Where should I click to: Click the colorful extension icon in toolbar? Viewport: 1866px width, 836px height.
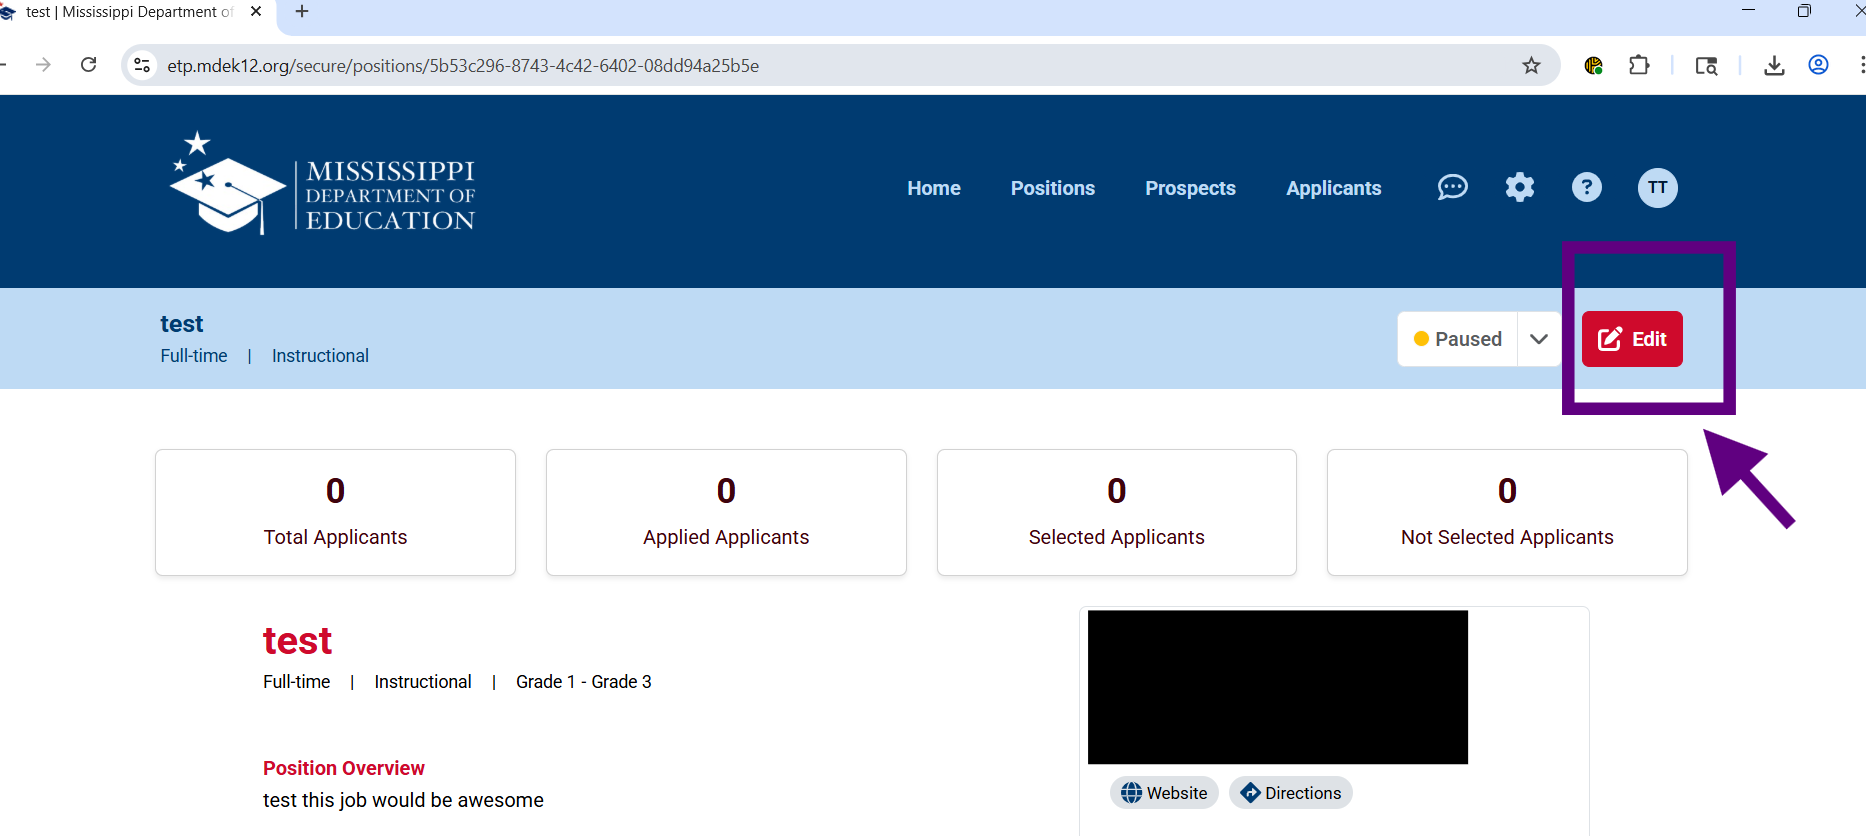pyautogui.click(x=1594, y=66)
